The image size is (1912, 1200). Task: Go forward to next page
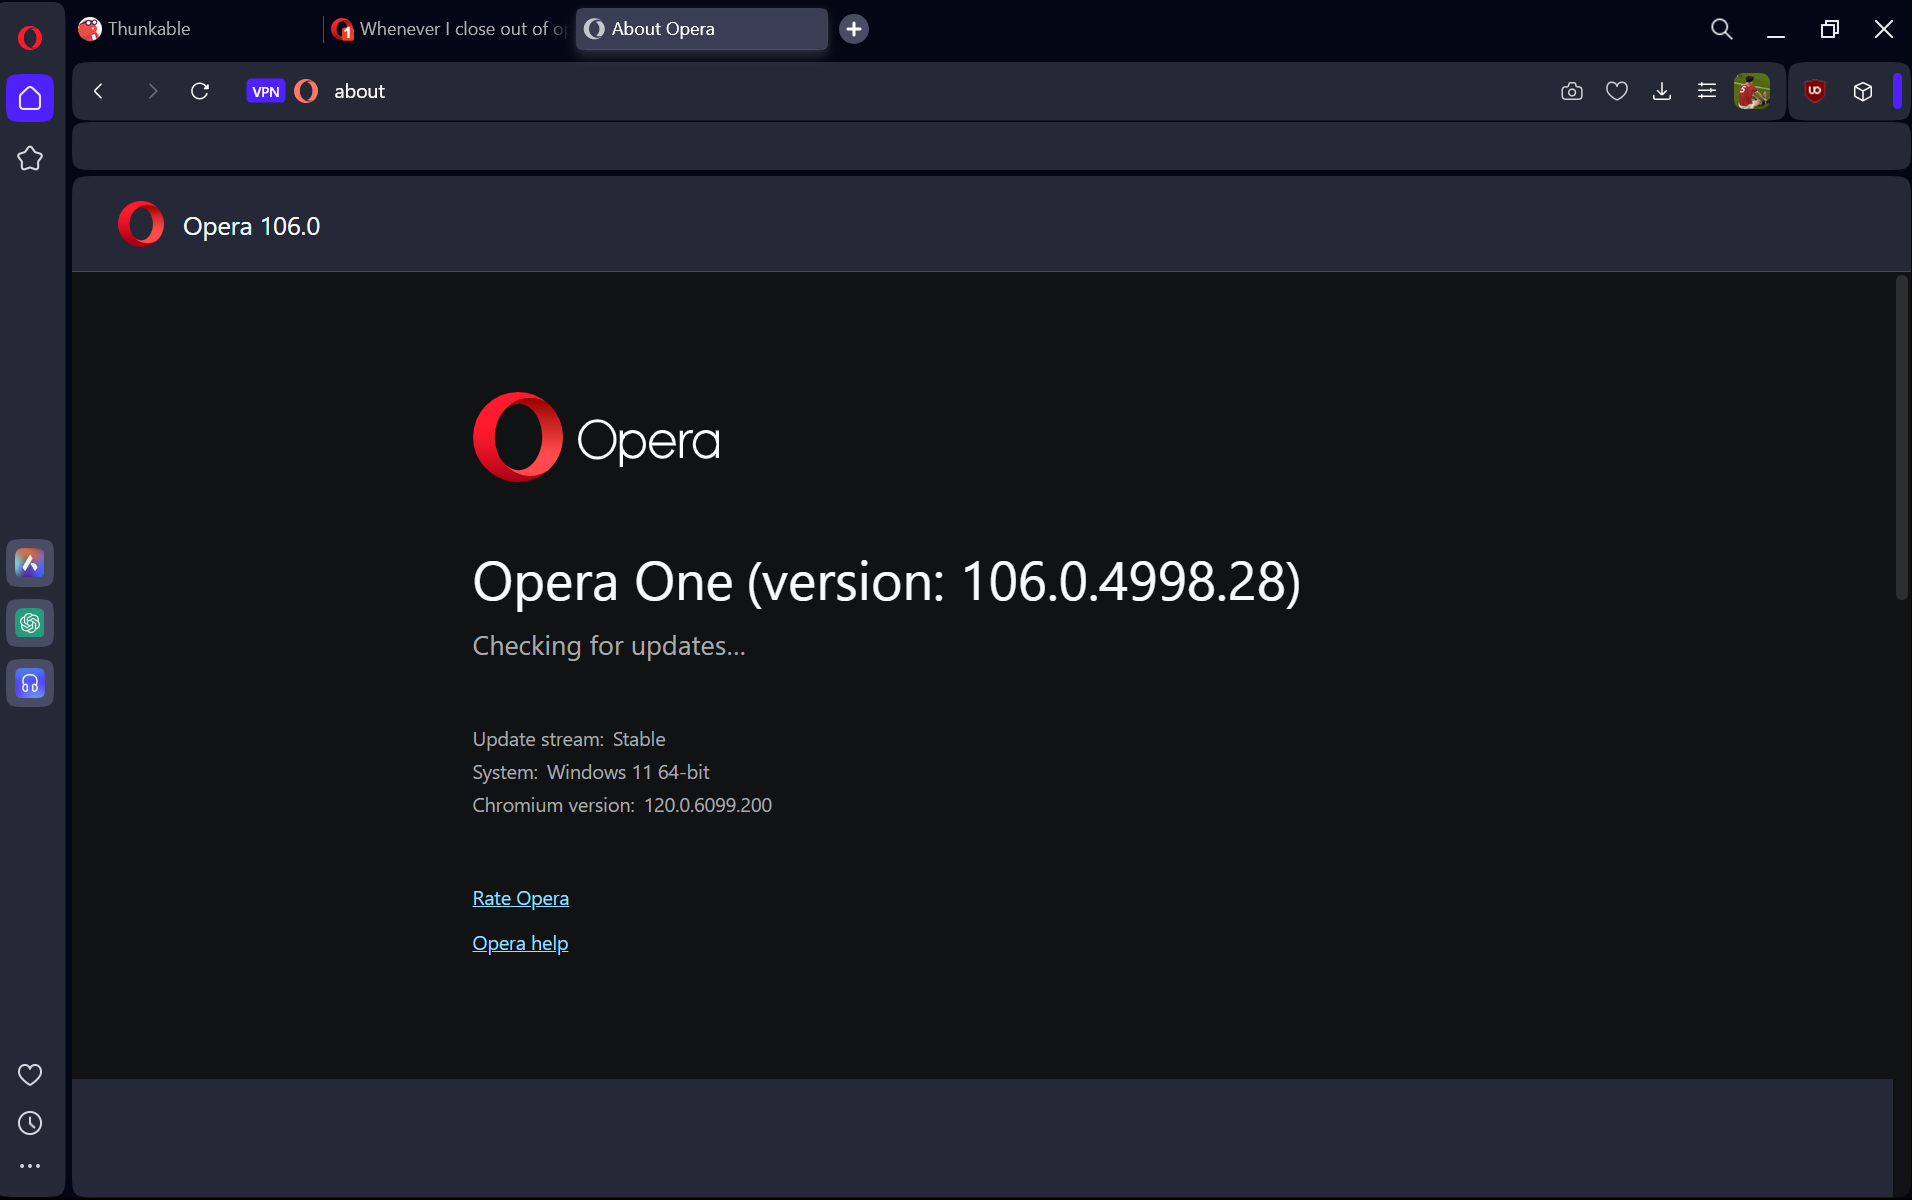pyautogui.click(x=152, y=91)
